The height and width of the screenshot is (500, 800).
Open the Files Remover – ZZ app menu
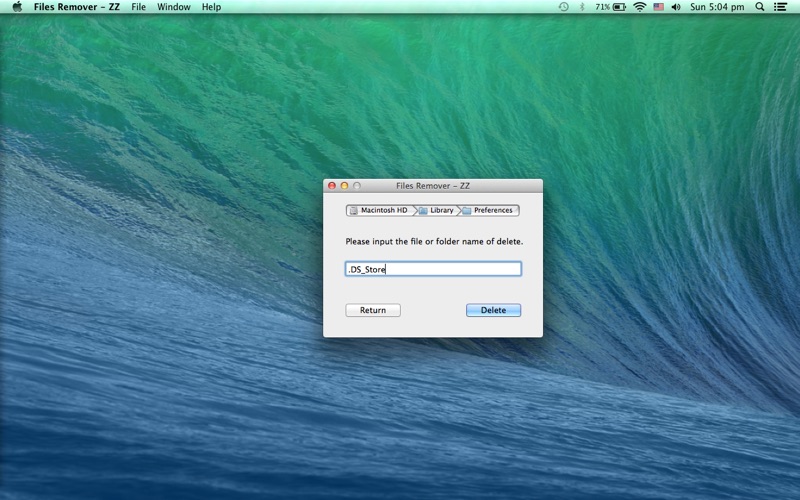click(77, 7)
